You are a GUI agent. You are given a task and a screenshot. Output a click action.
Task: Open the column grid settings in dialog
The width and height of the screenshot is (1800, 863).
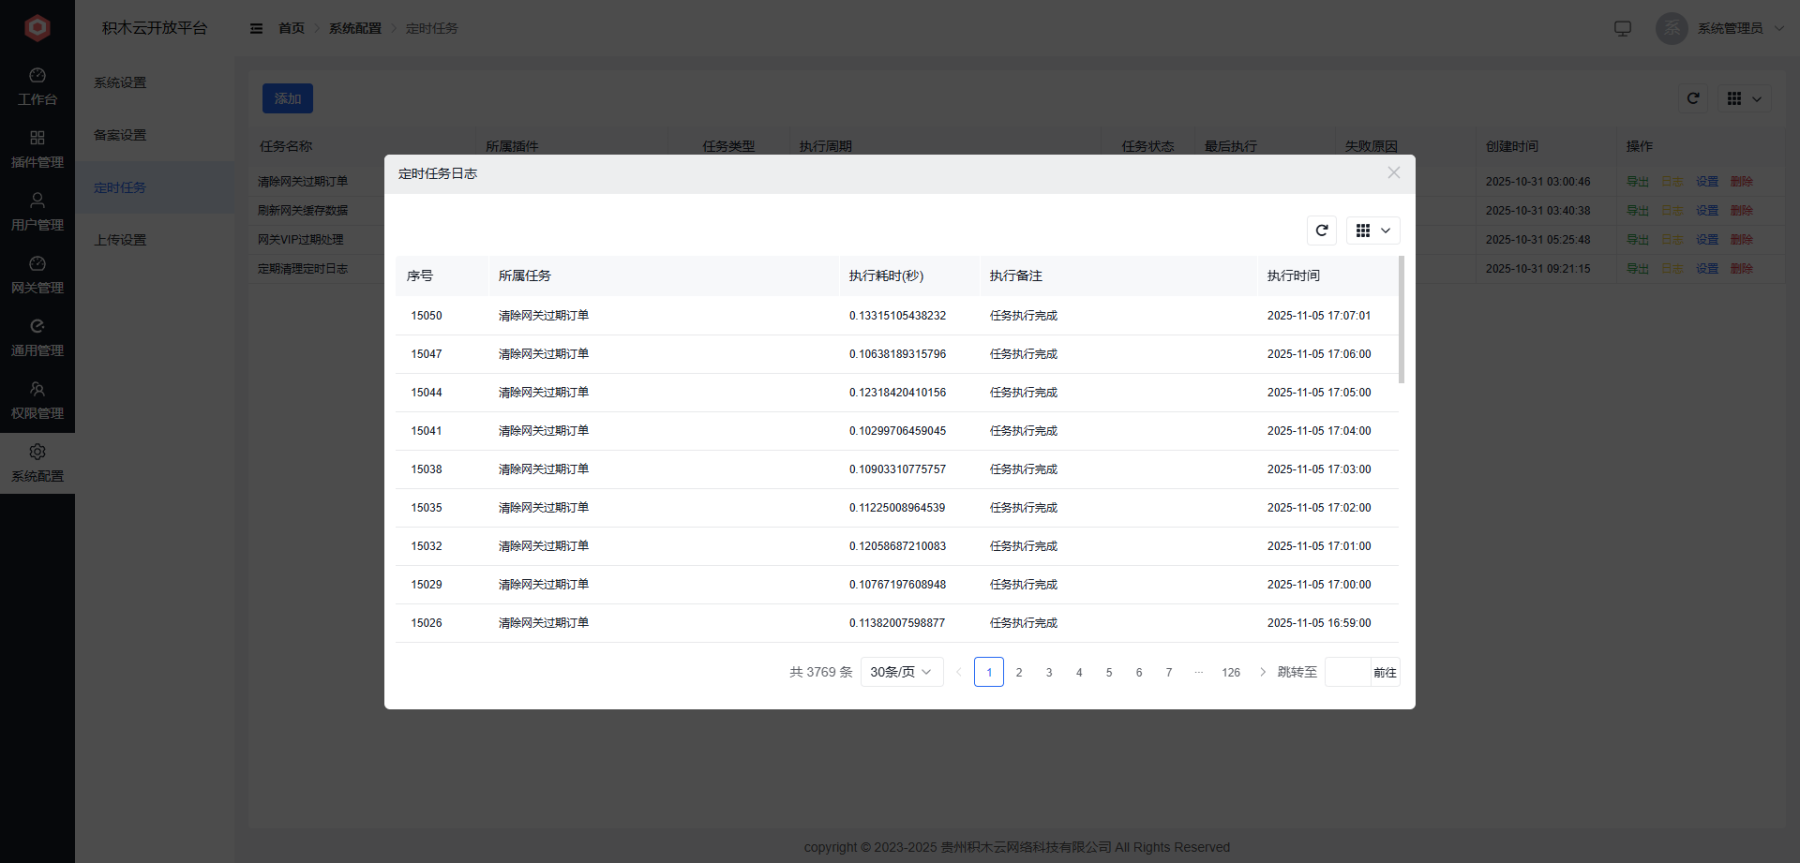click(x=1372, y=231)
